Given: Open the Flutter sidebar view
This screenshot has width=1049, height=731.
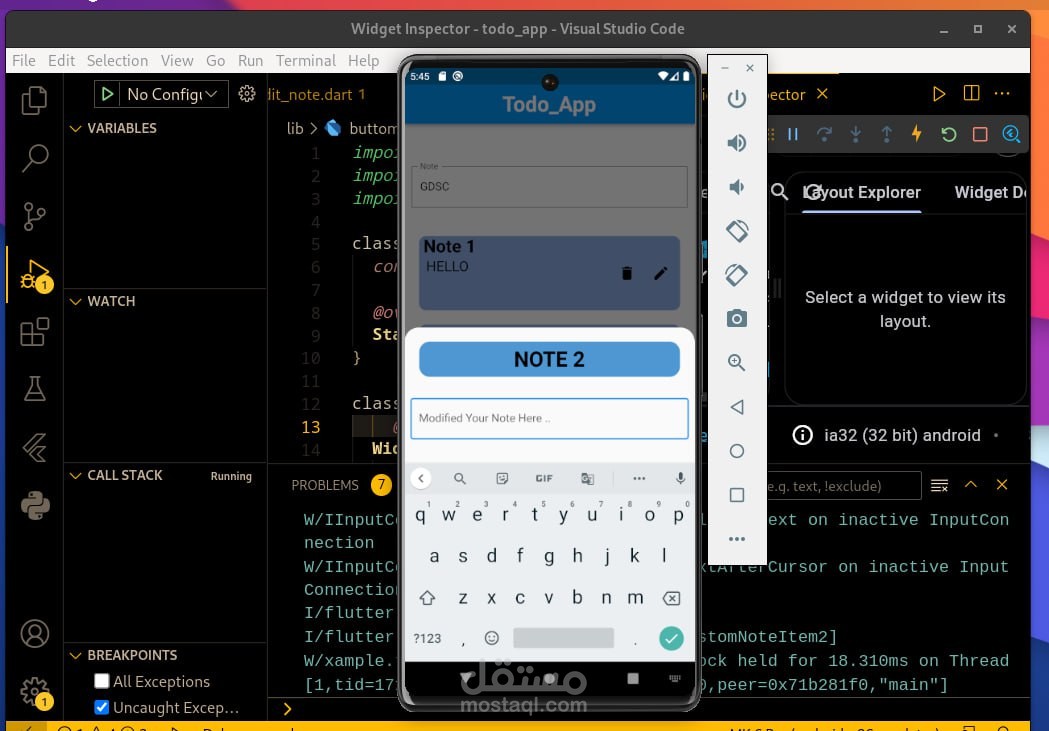Looking at the screenshot, I should 34,447.
